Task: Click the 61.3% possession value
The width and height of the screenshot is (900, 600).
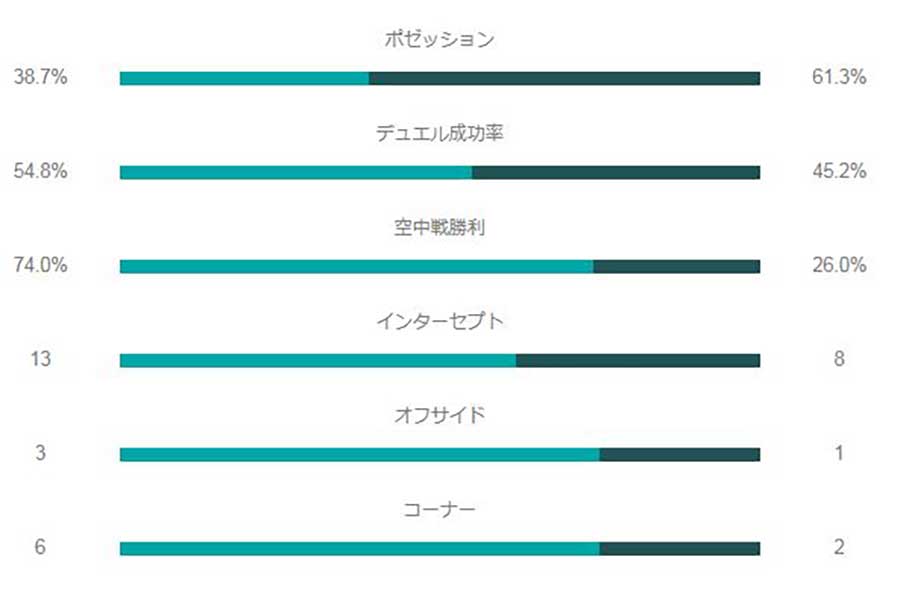Action: (x=838, y=77)
